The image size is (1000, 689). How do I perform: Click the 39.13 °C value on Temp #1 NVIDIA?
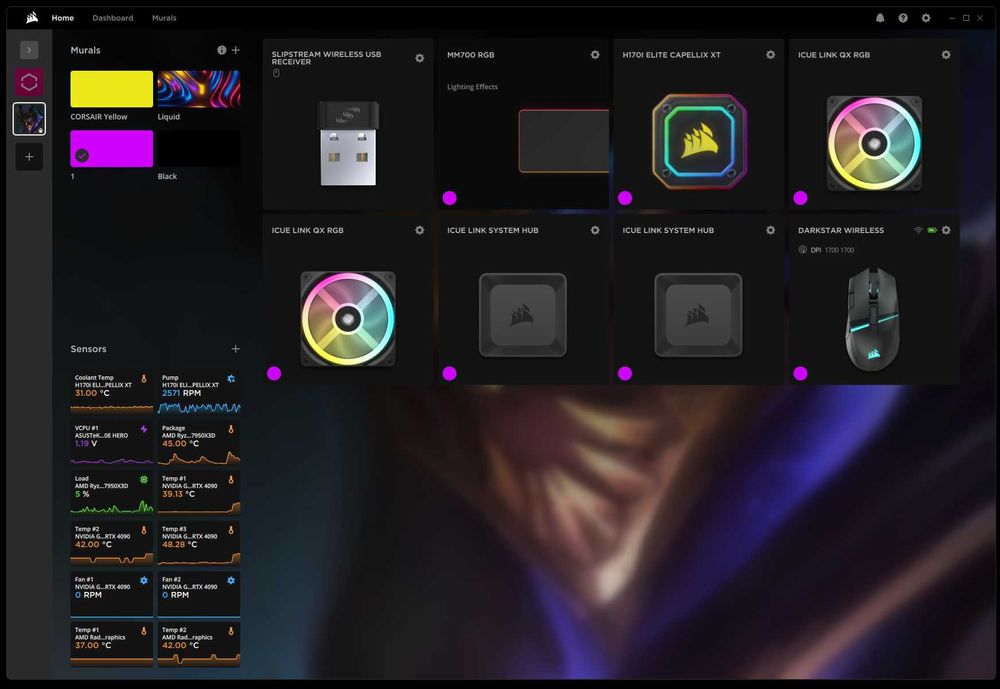[179, 494]
